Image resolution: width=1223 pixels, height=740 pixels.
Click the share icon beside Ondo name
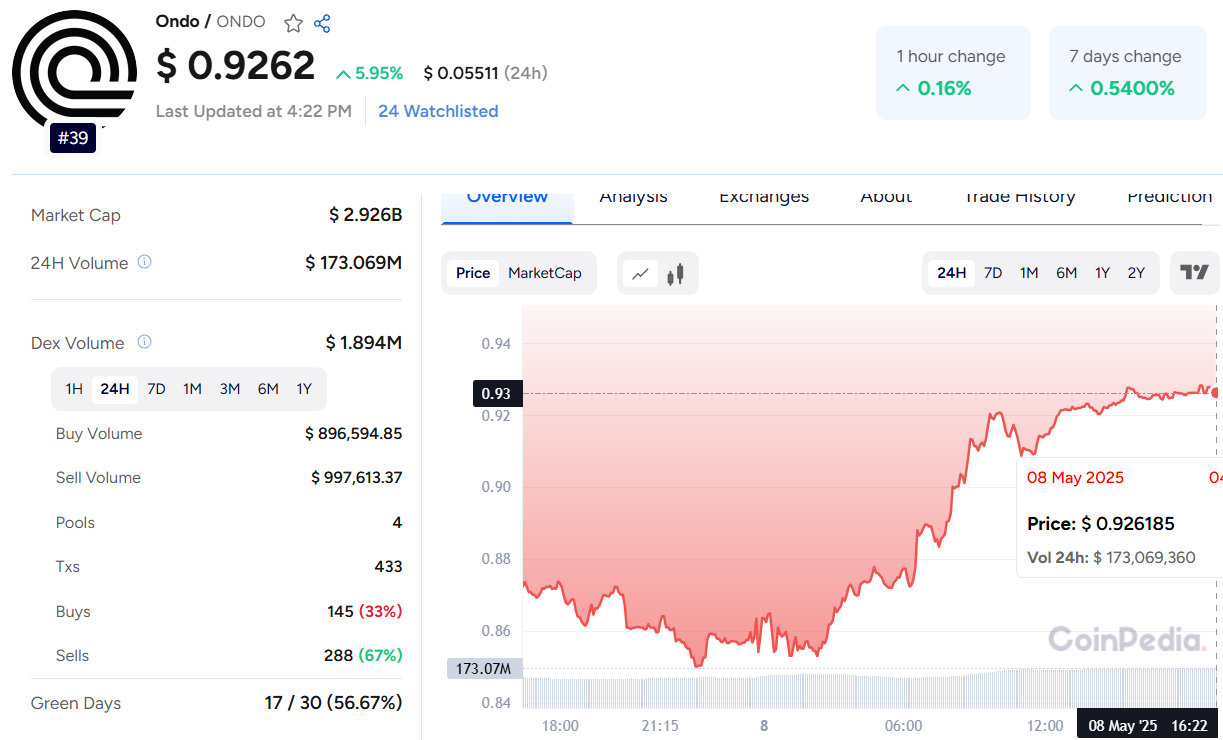click(x=322, y=23)
